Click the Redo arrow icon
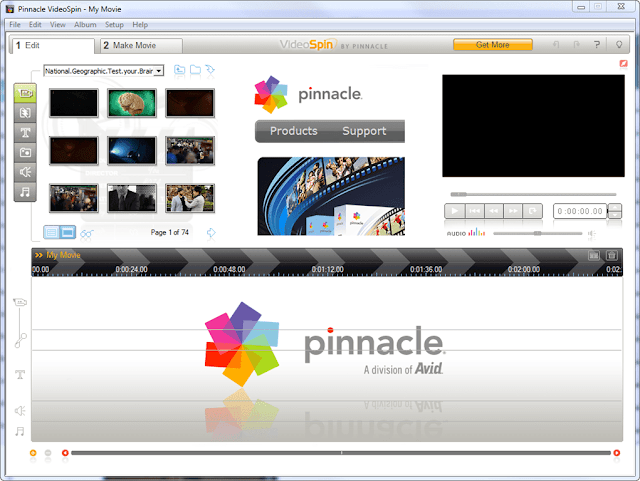Screen dimensions: 640x481 576,45
